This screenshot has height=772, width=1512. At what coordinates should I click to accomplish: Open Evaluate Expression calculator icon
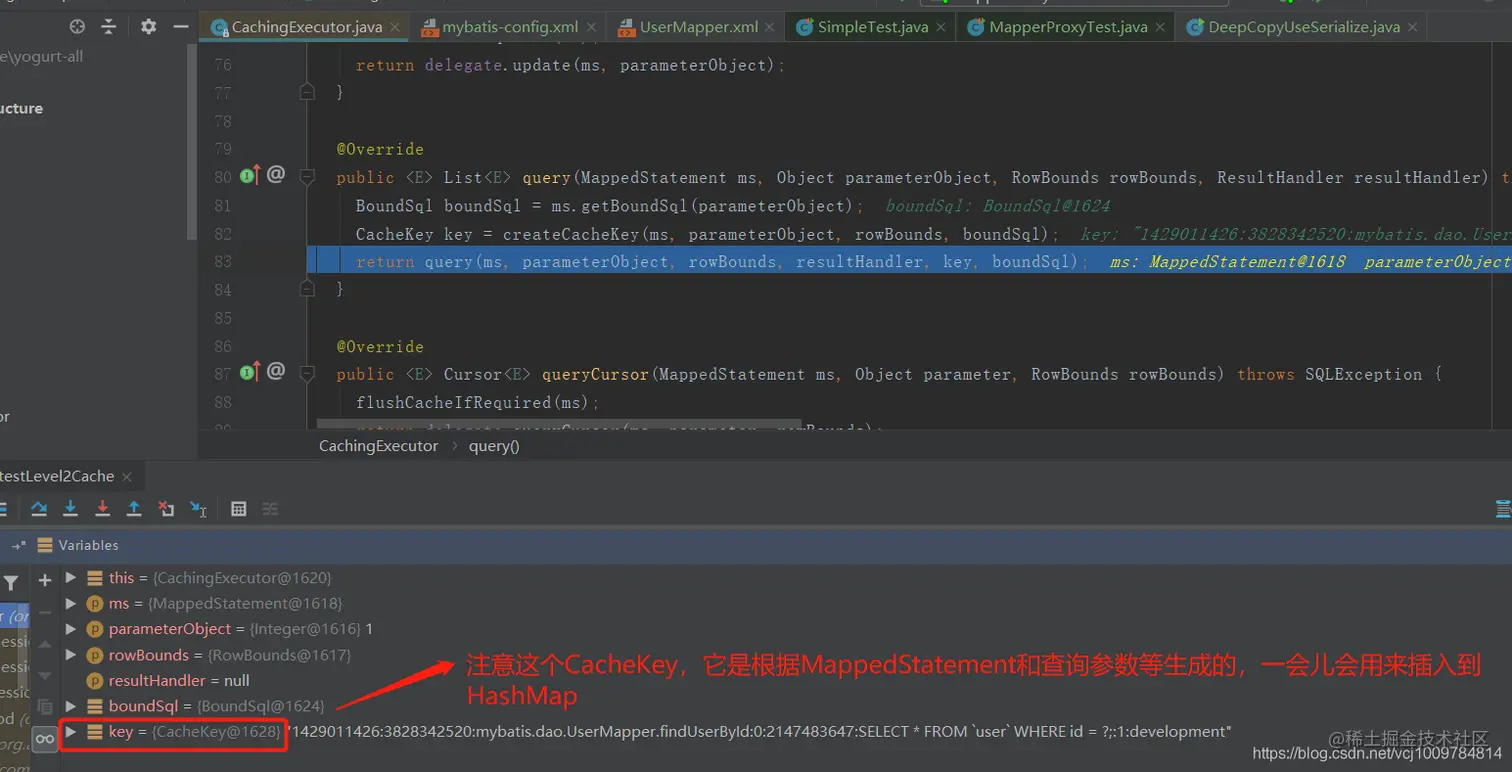pyautogui.click(x=238, y=509)
